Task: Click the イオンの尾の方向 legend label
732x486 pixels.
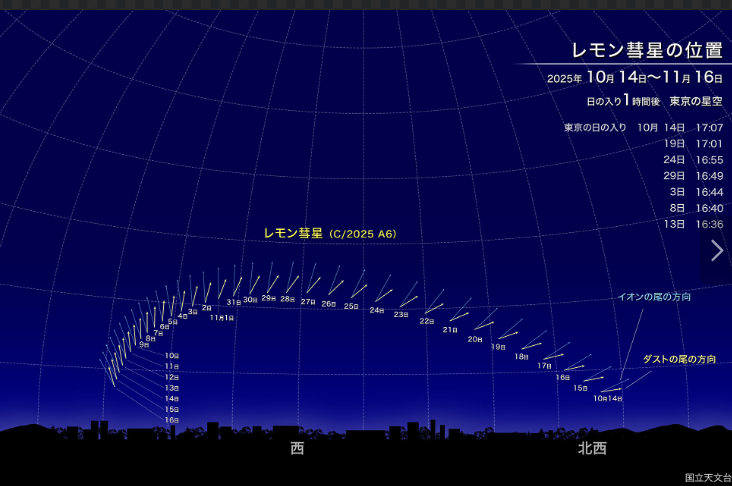Action: [x=654, y=297]
